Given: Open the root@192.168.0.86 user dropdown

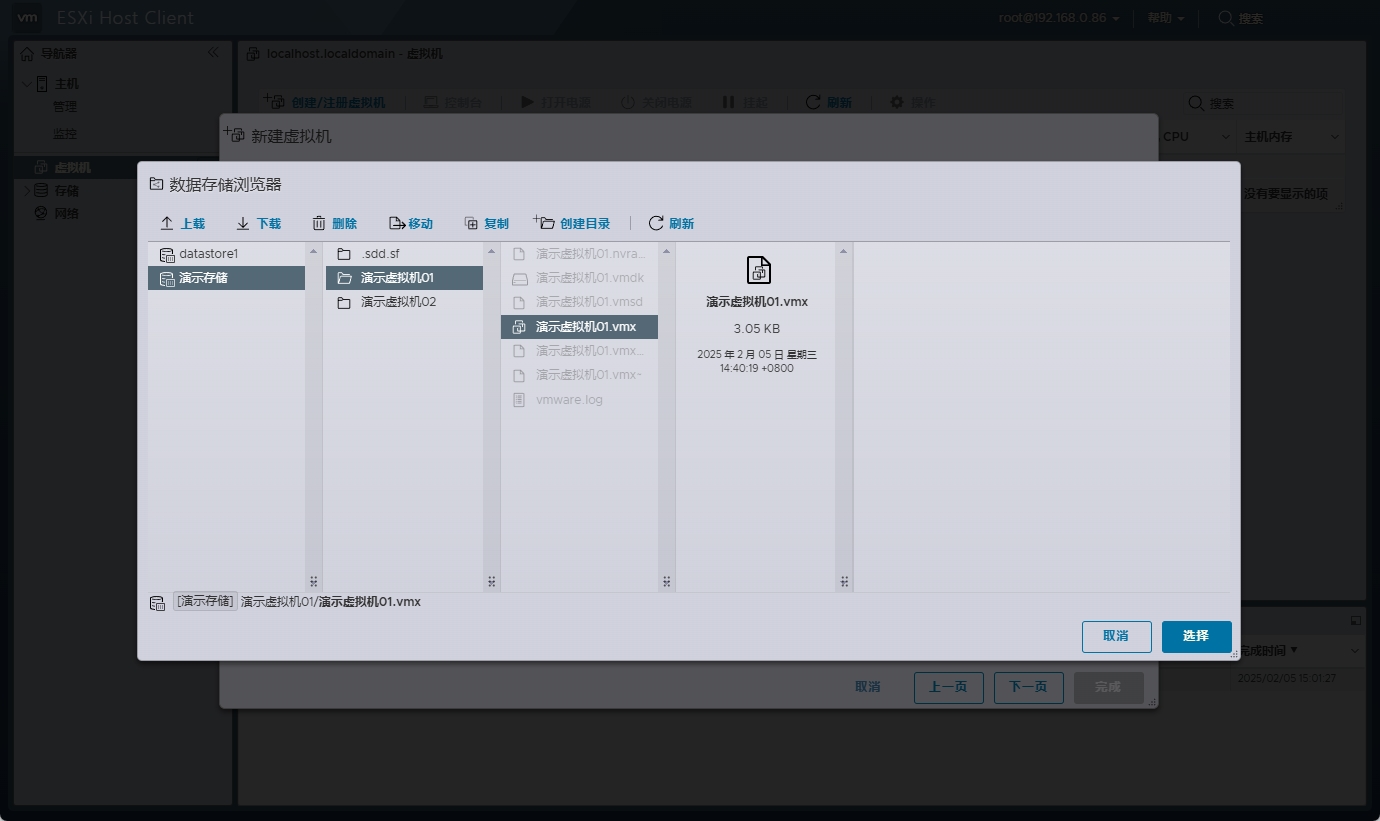Looking at the screenshot, I should pos(1059,18).
